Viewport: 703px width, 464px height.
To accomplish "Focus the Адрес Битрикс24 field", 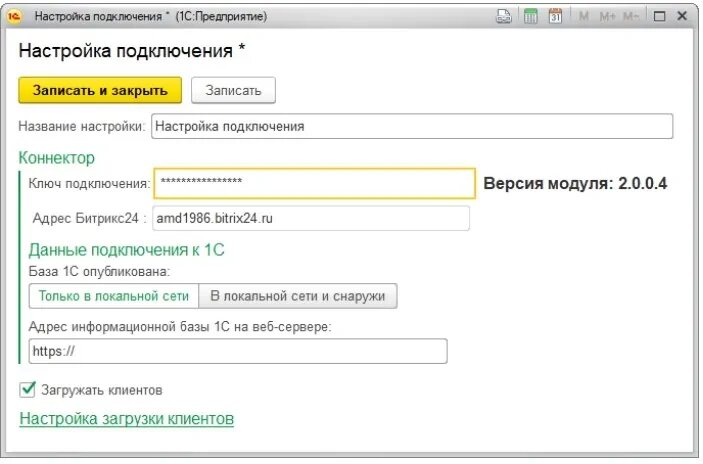I will (x=311, y=218).
